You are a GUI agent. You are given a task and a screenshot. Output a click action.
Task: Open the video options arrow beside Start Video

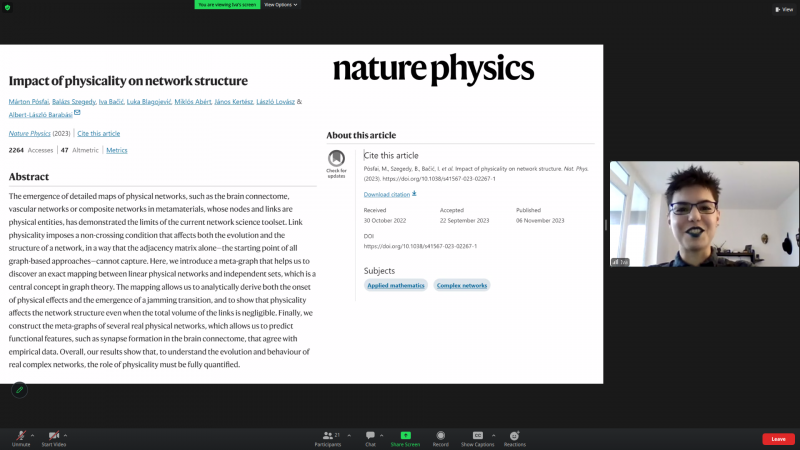point(65,435)
